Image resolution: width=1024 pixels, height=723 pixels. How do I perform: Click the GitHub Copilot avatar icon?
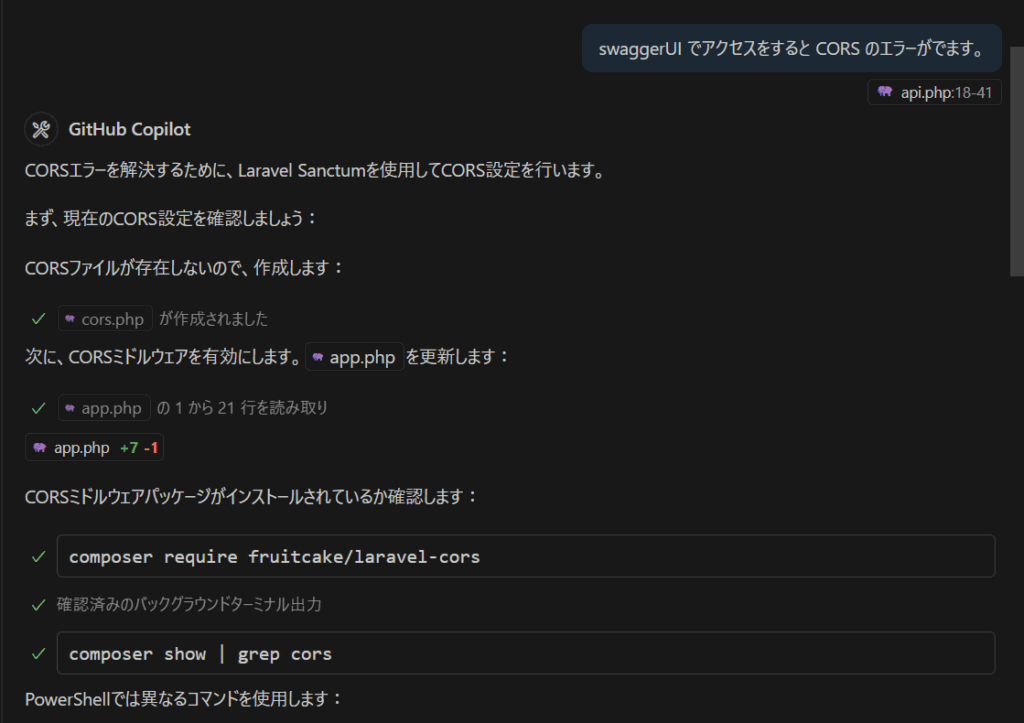pos(41,129)
